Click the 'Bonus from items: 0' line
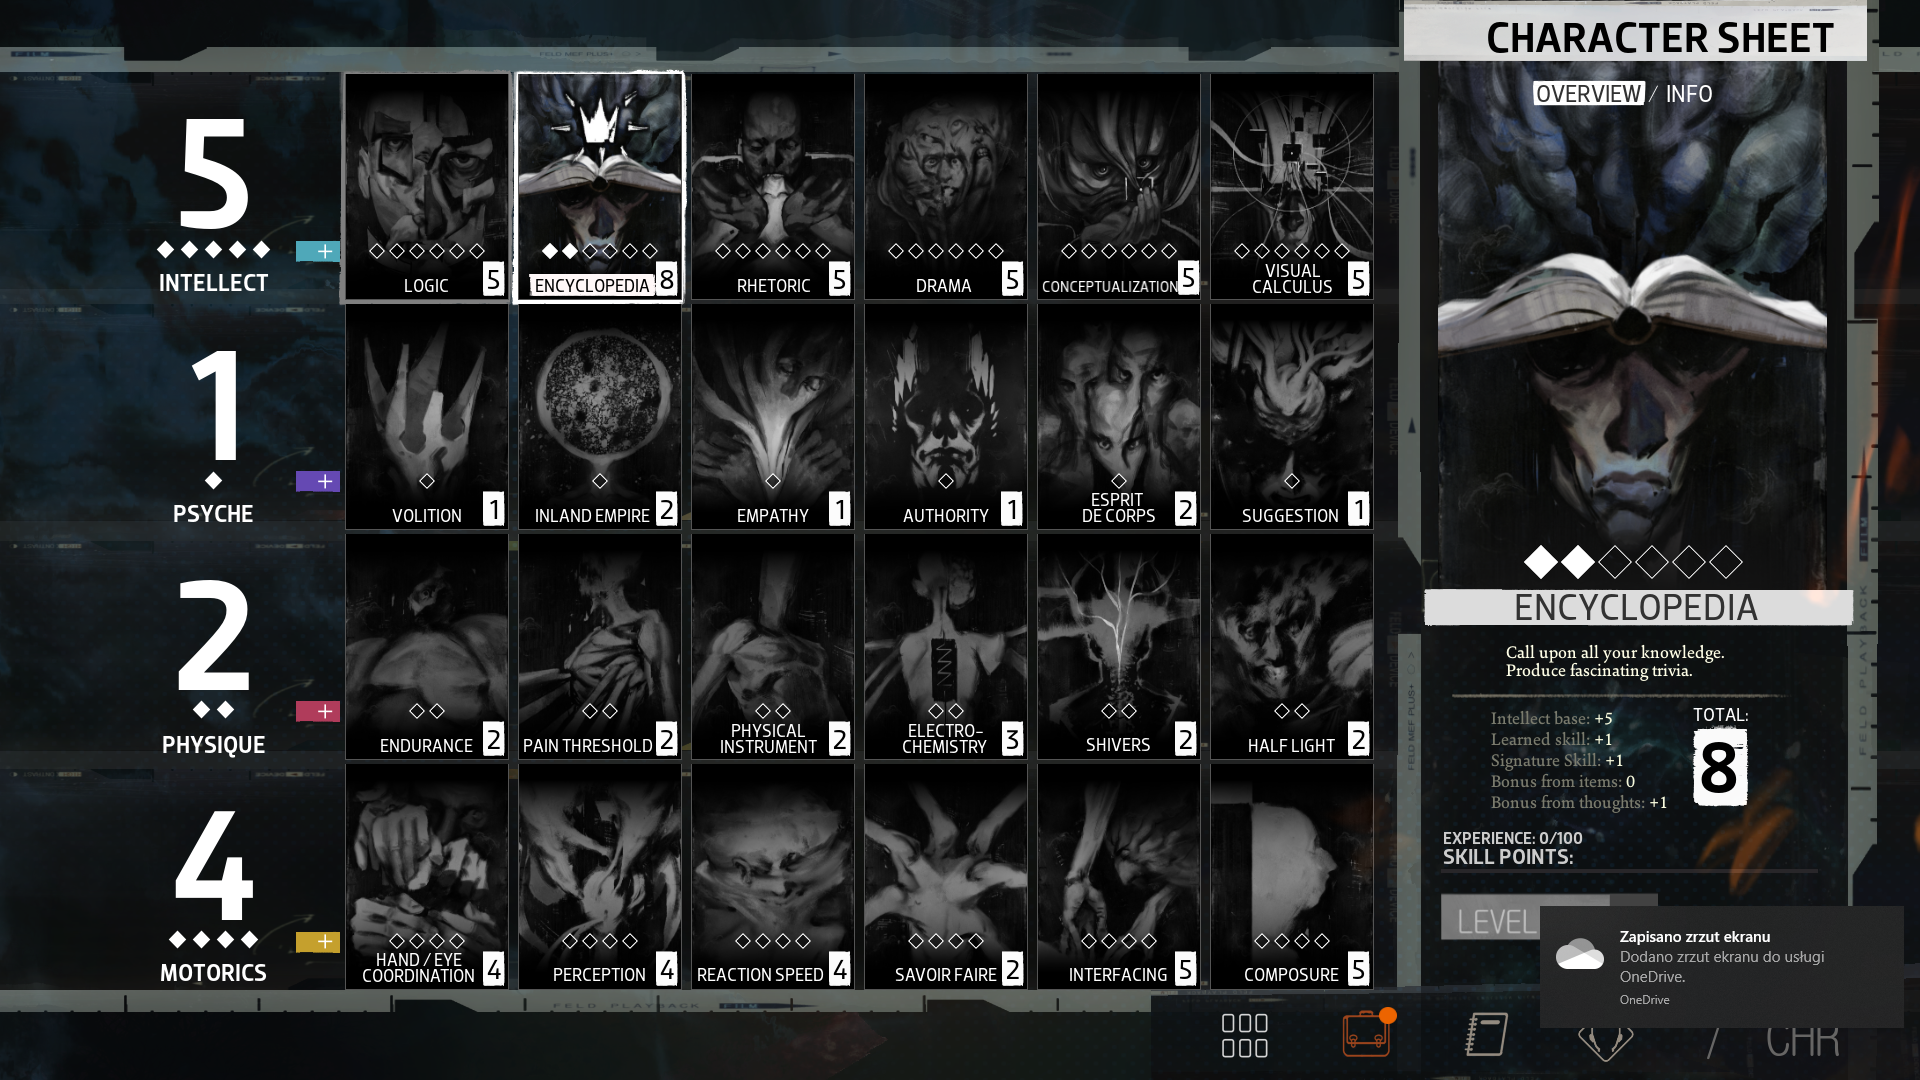The width and height of the screenshot is (1920, 1080). [x=1563, y=782]
